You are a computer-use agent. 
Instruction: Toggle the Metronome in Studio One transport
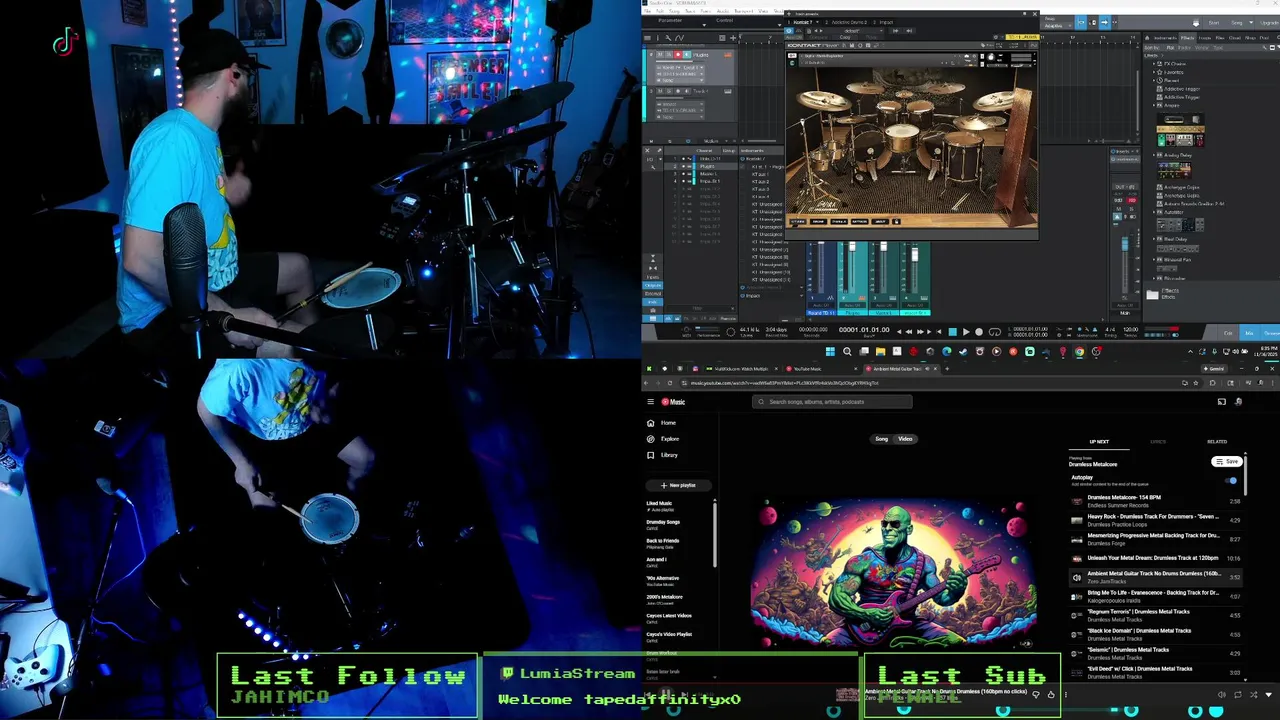pos(1094,329)
